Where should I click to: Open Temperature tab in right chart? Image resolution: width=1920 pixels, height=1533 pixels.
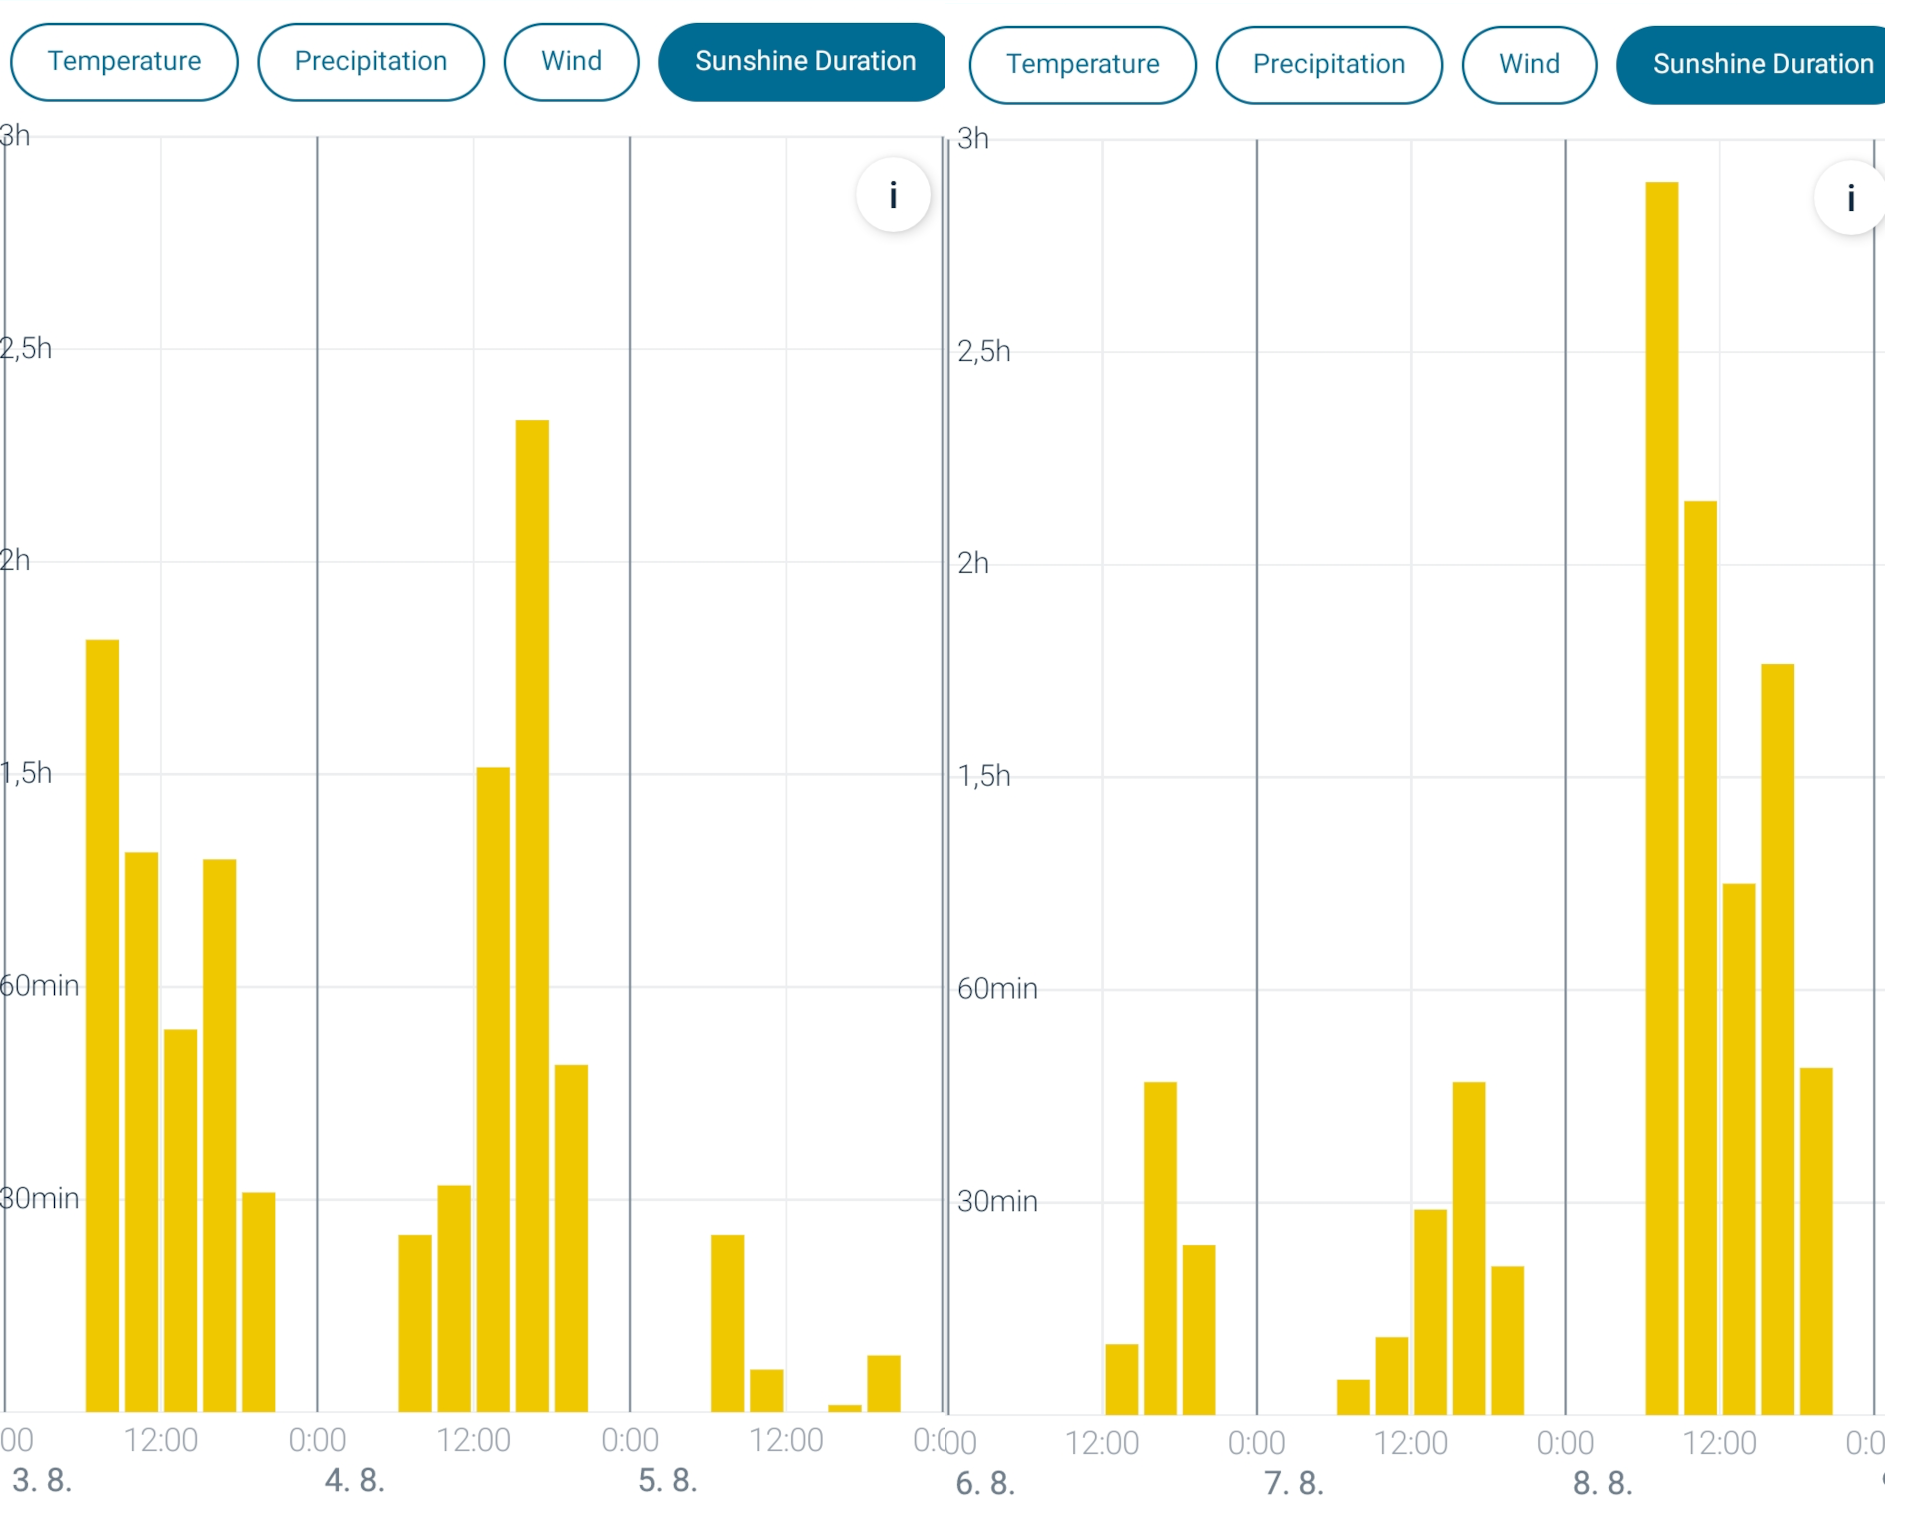[x=1082, y=65]
